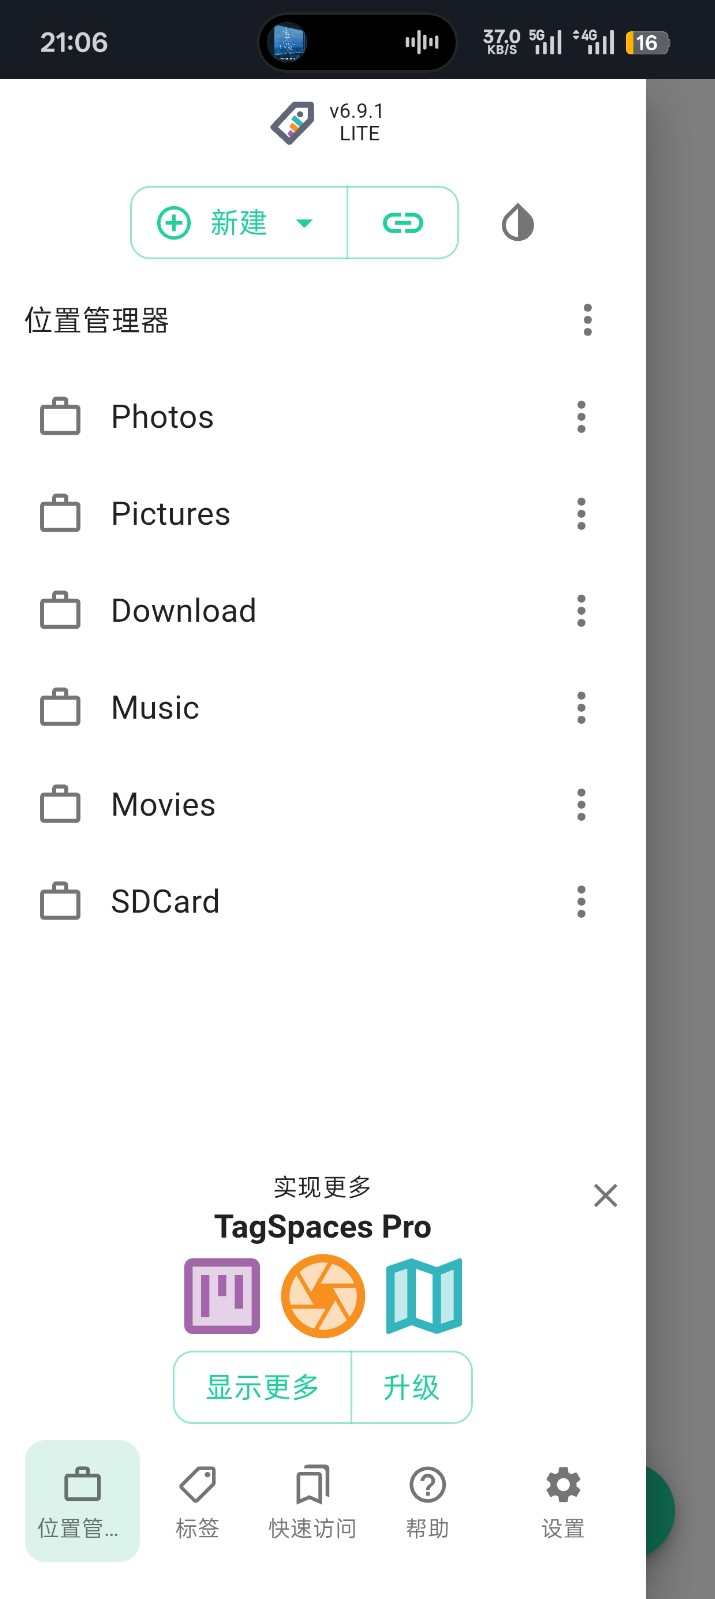
Task: Click the briefcase icon beside Music
Action: click(x=60, y=708)
